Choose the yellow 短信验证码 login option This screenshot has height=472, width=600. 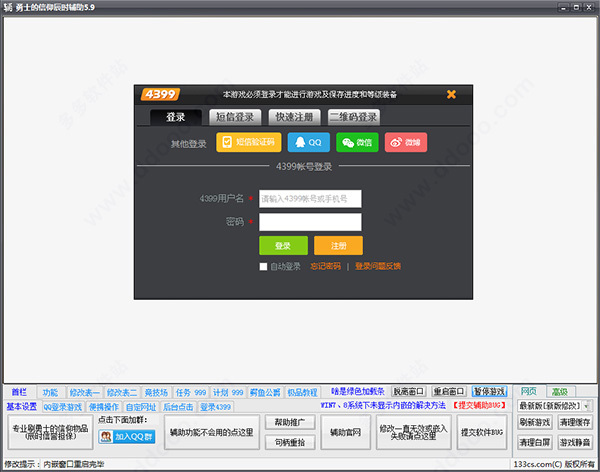tap(249, 142)
